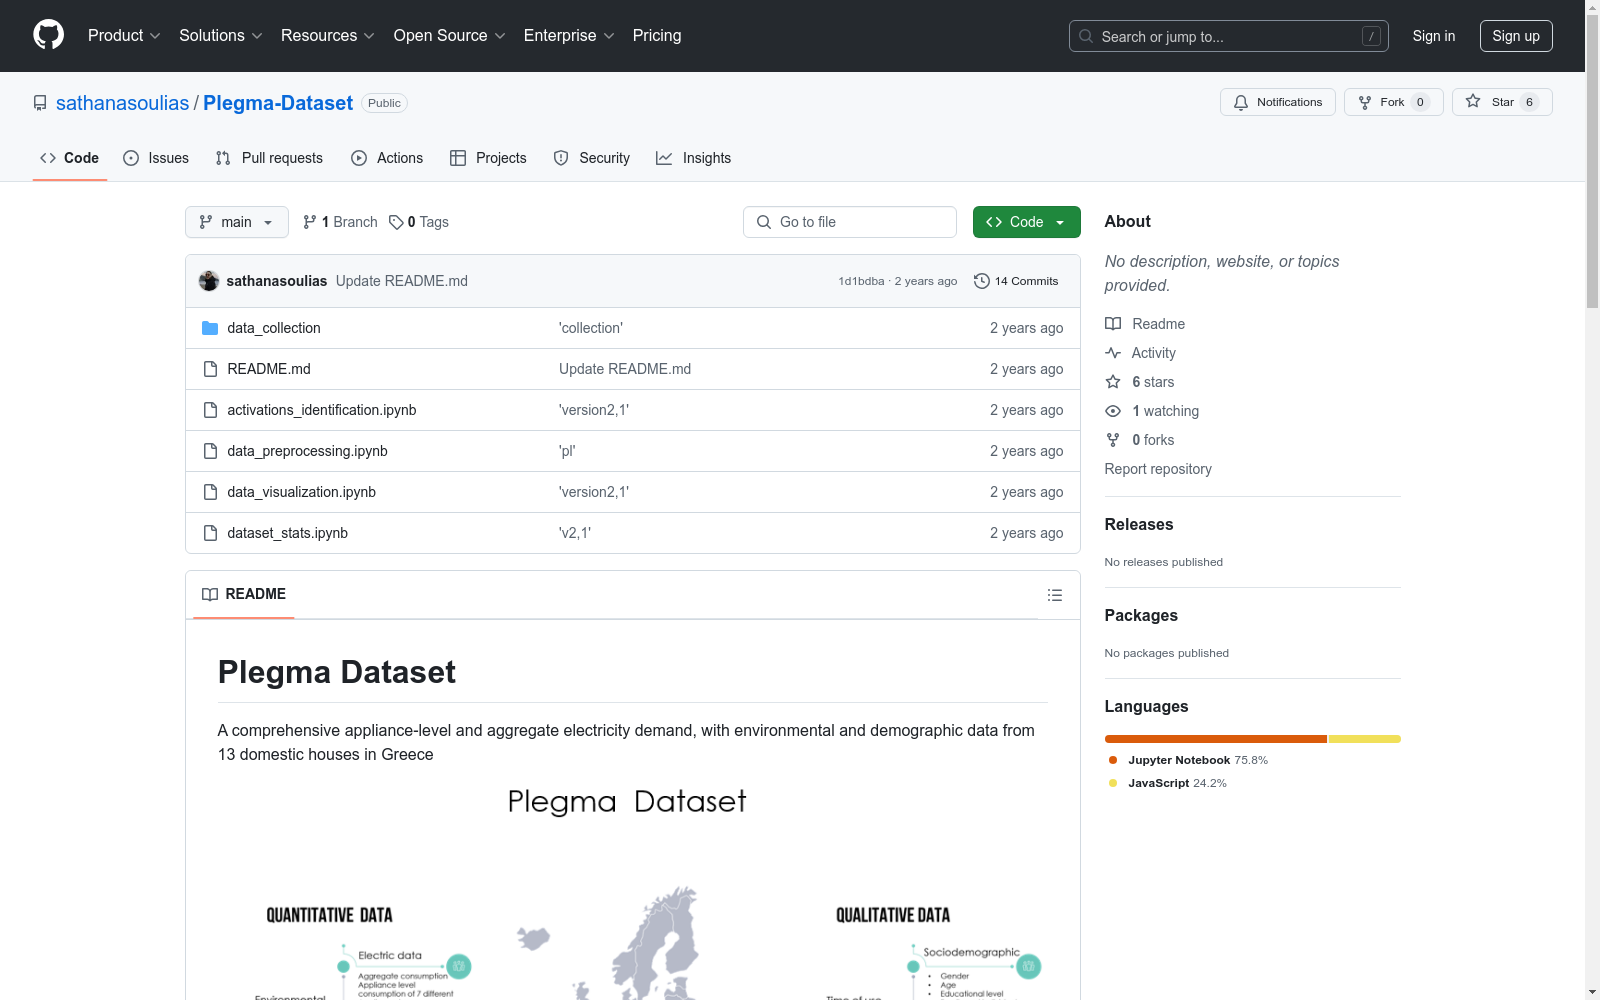Click the search magnifier icon in header
The height and width of the screenshot is (1000, 1600).
click(x=1086, y=36)
